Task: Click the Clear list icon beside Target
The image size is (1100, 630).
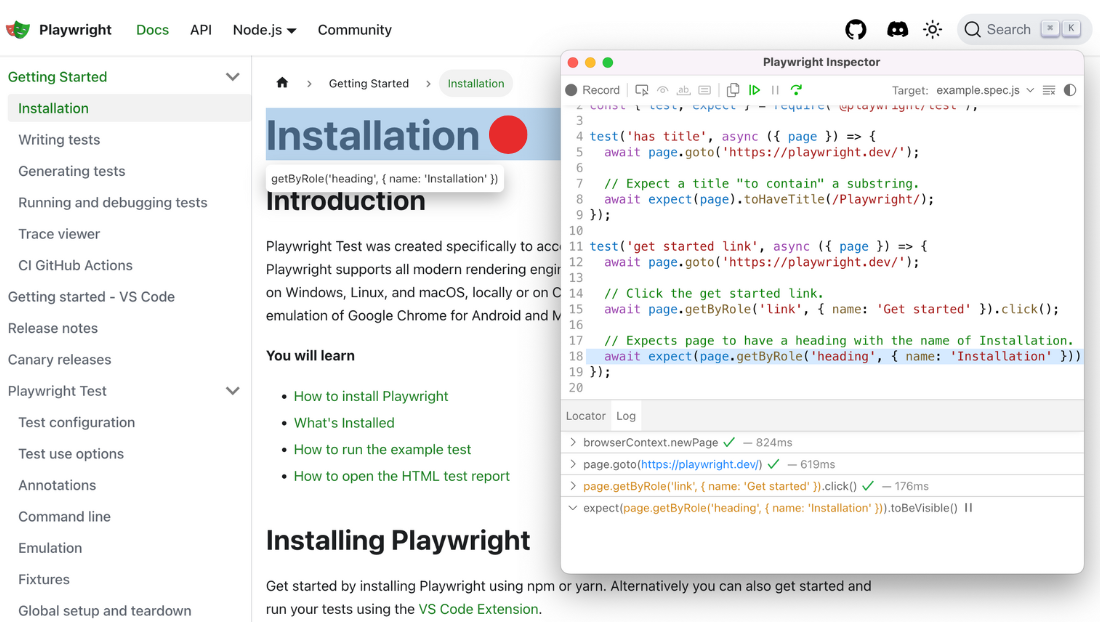Action: tap(1048, 90)
